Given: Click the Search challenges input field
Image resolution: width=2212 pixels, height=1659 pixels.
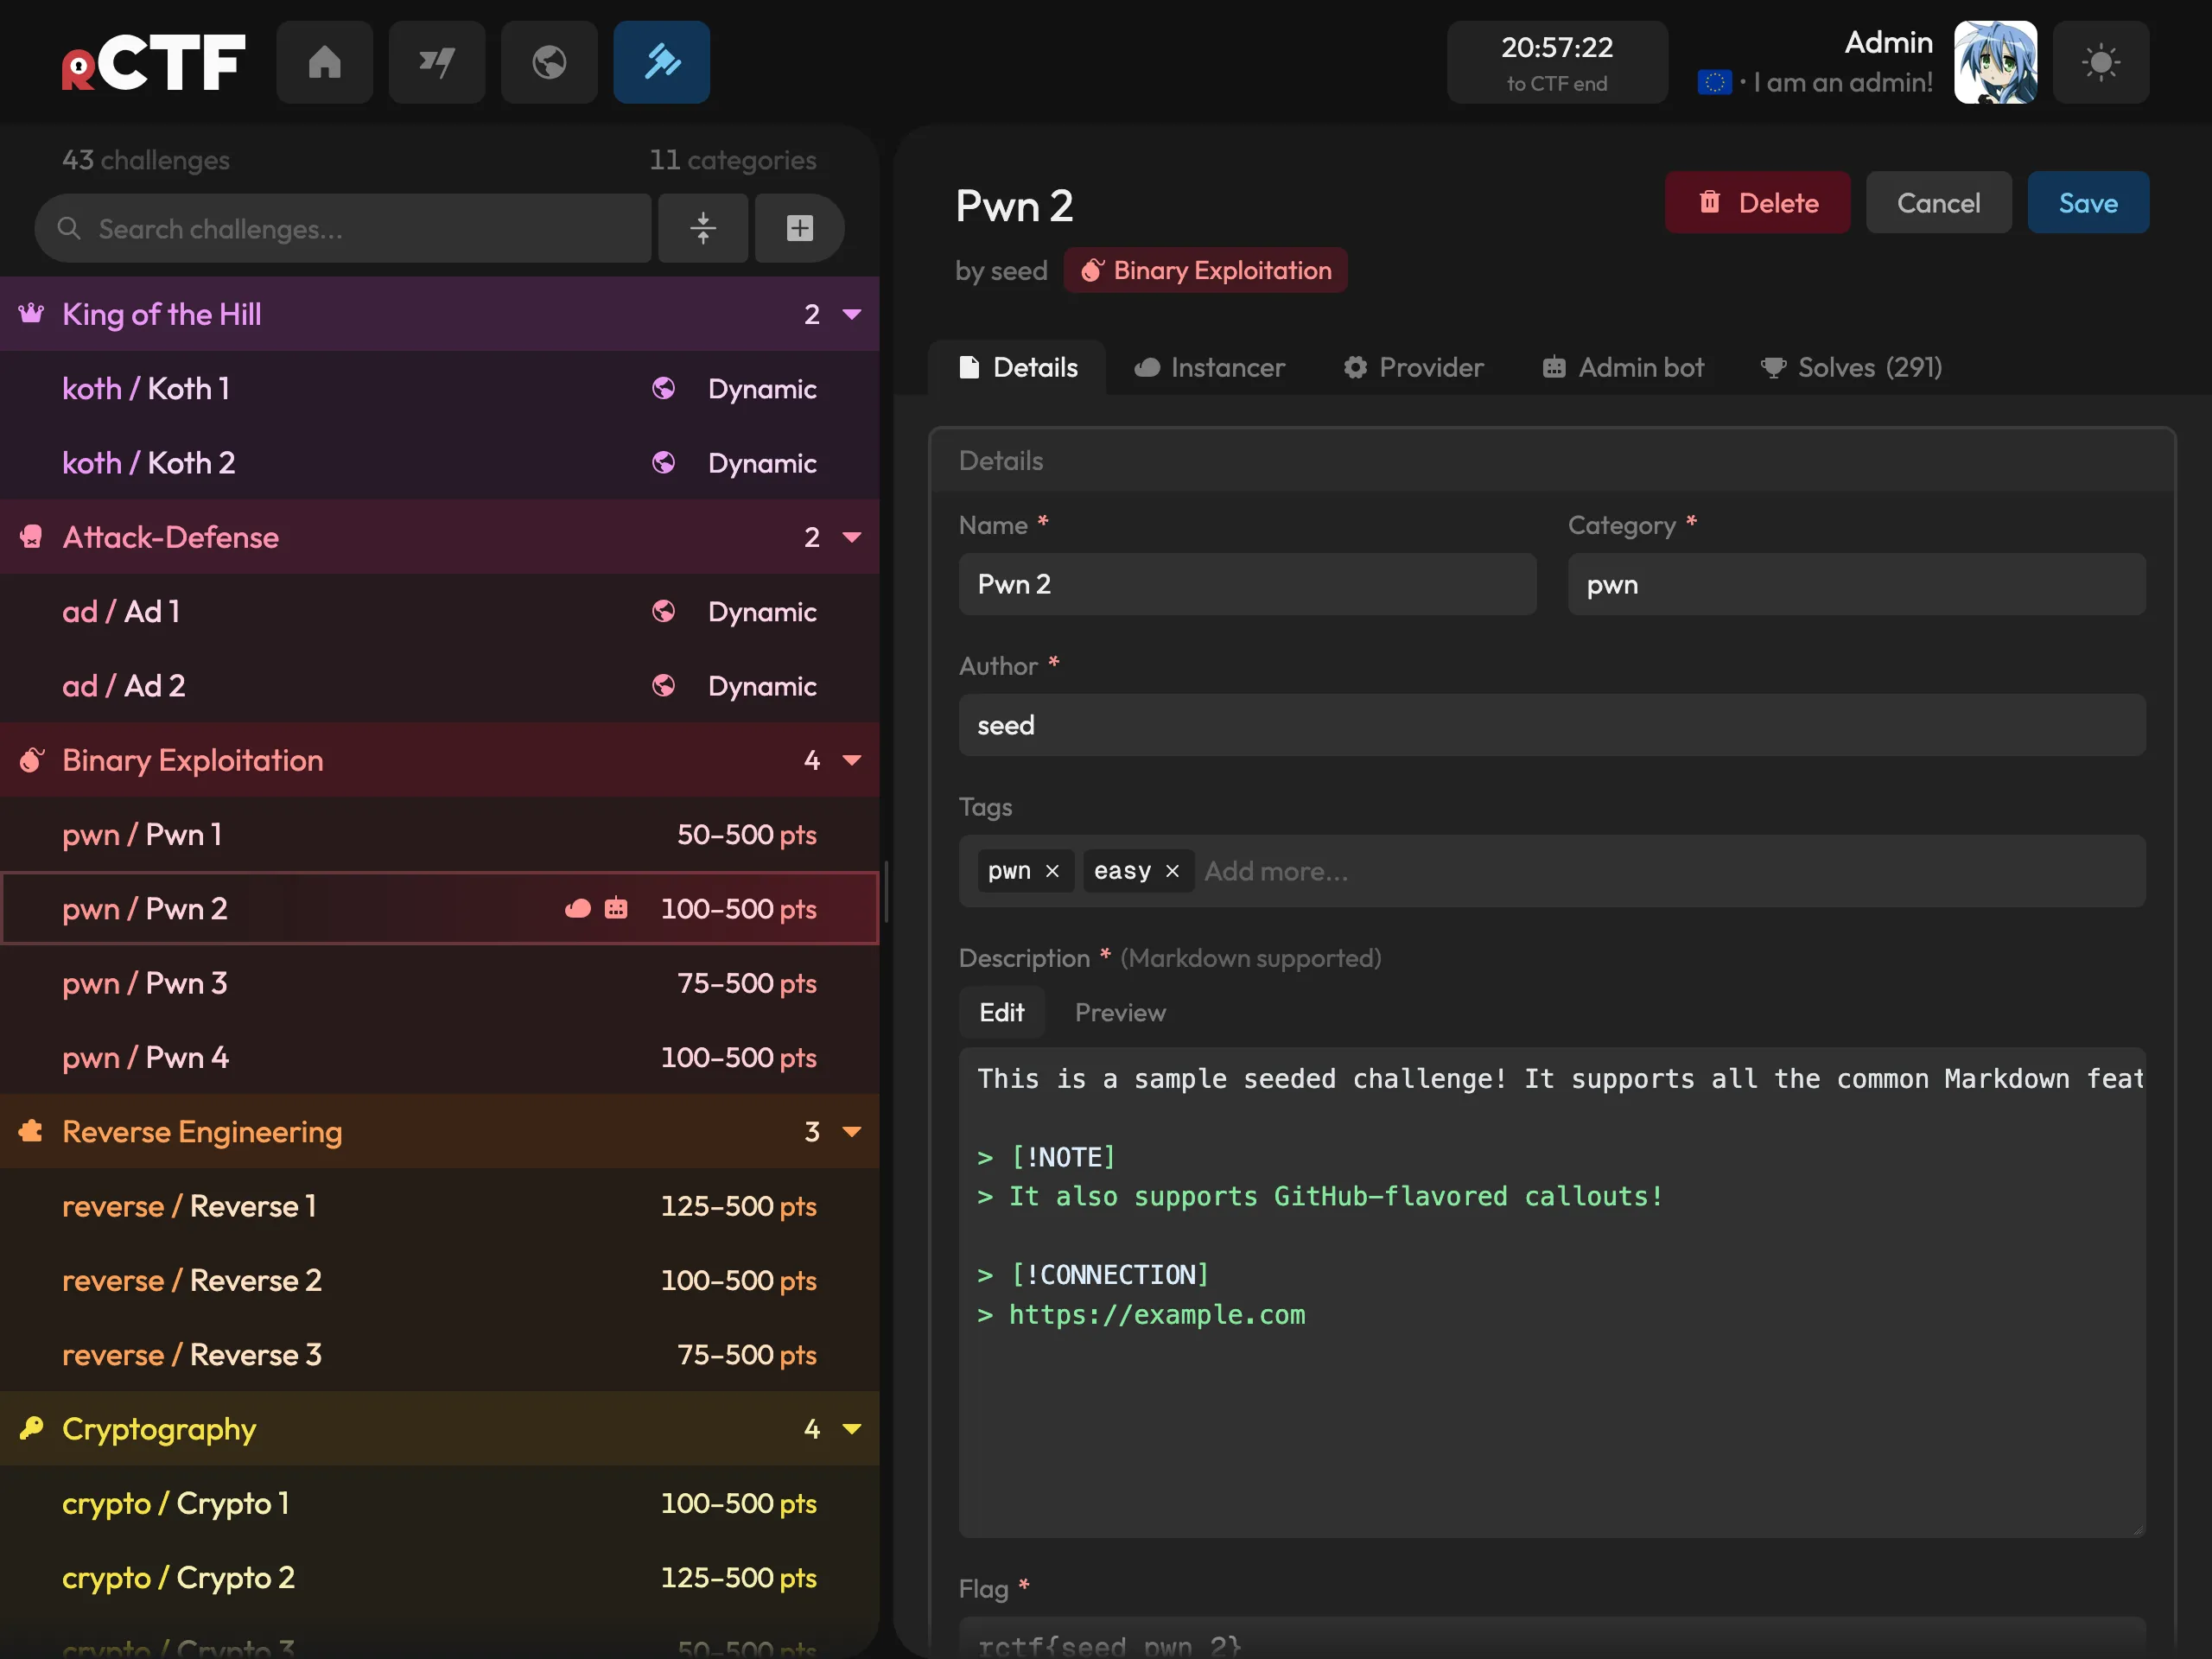Looking at the screenshot, I should pos(343,228).
